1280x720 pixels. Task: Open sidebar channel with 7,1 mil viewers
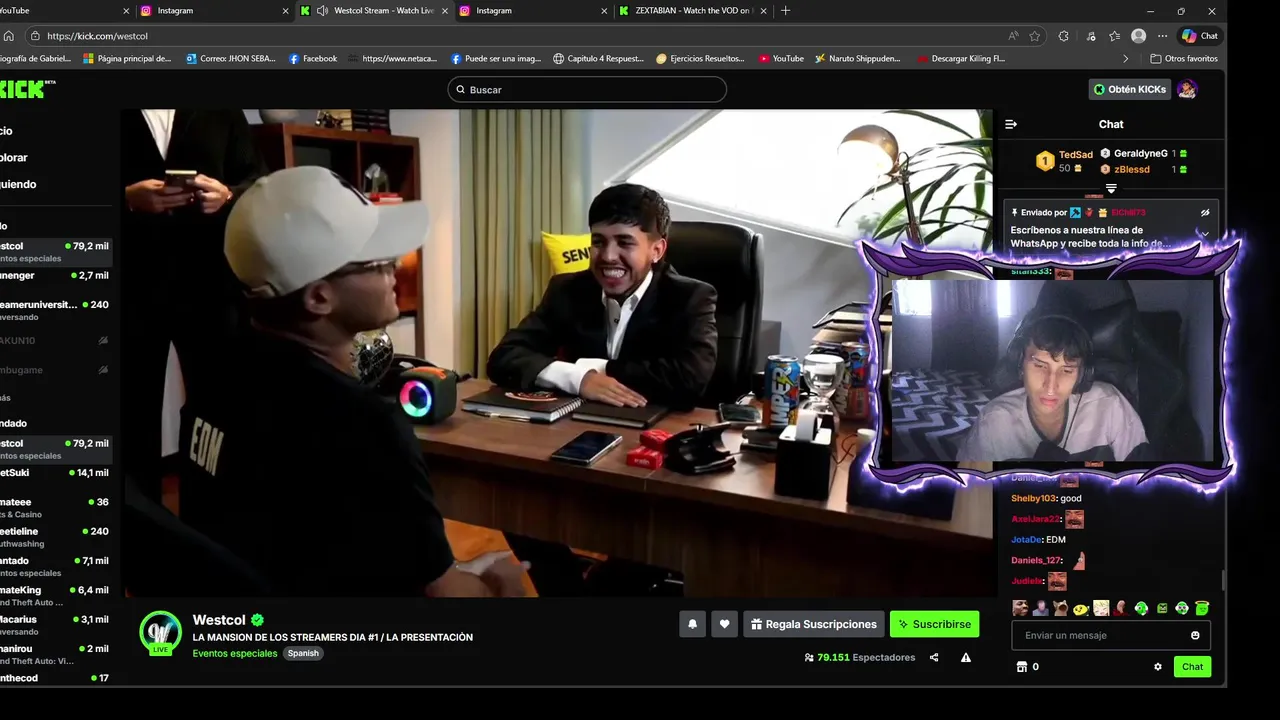coord(55,566)
